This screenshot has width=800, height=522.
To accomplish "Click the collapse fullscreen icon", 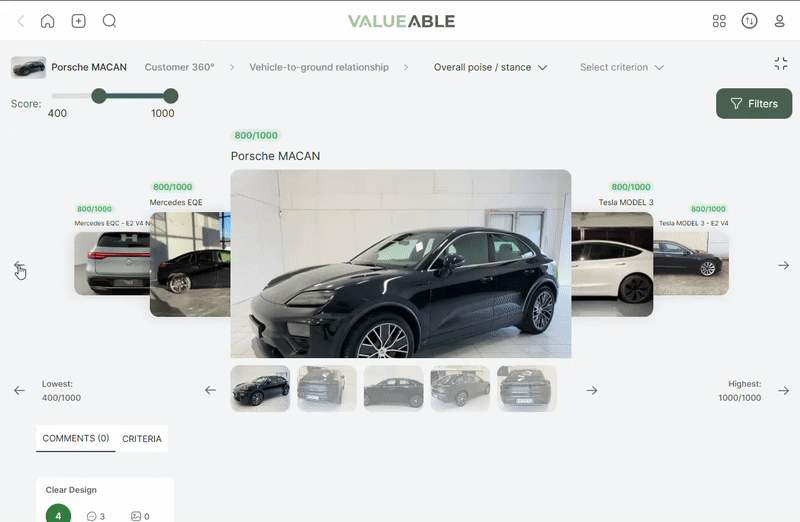I will click(781, 64).
